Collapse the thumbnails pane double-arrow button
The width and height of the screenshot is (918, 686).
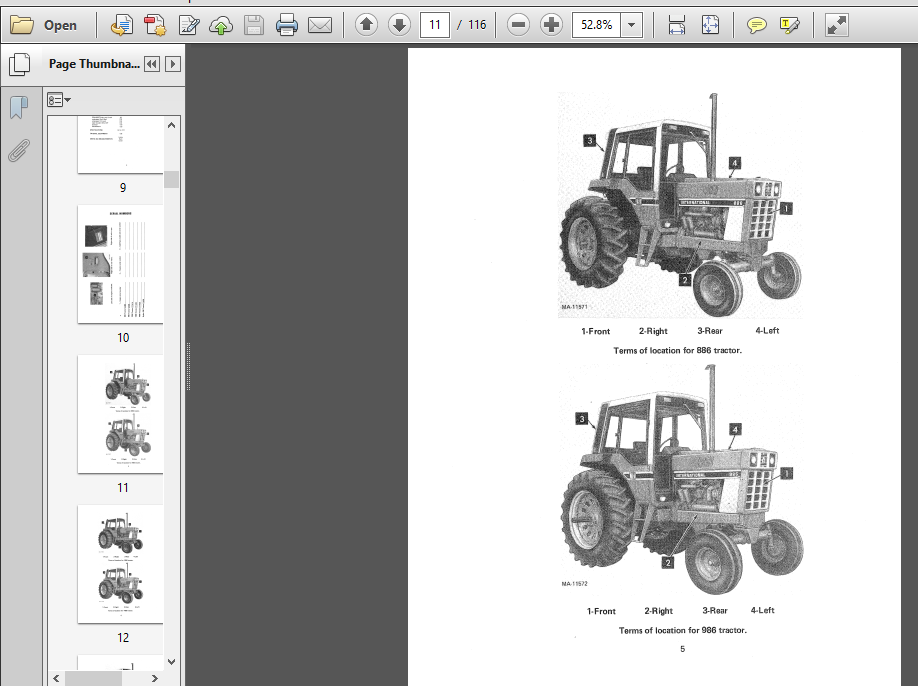[x=152, y=64]
